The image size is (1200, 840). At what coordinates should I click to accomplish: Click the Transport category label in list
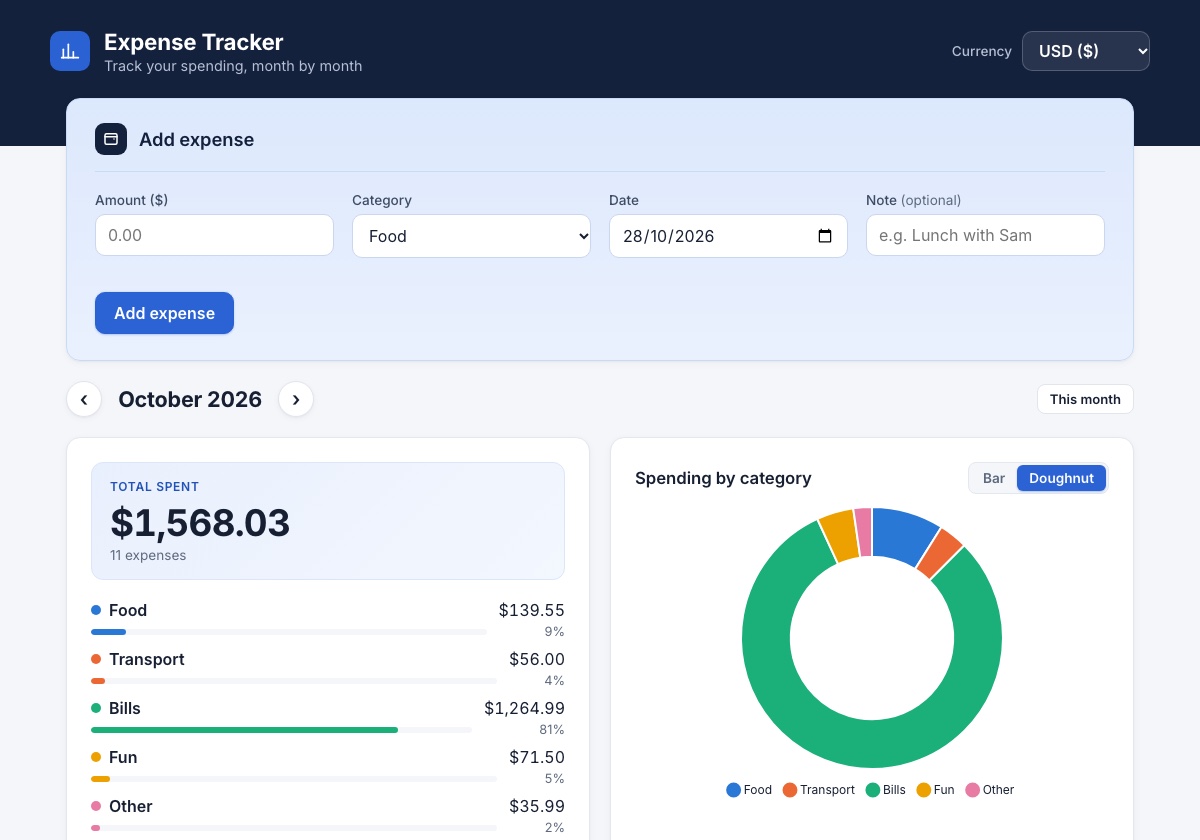click(147, 659)
